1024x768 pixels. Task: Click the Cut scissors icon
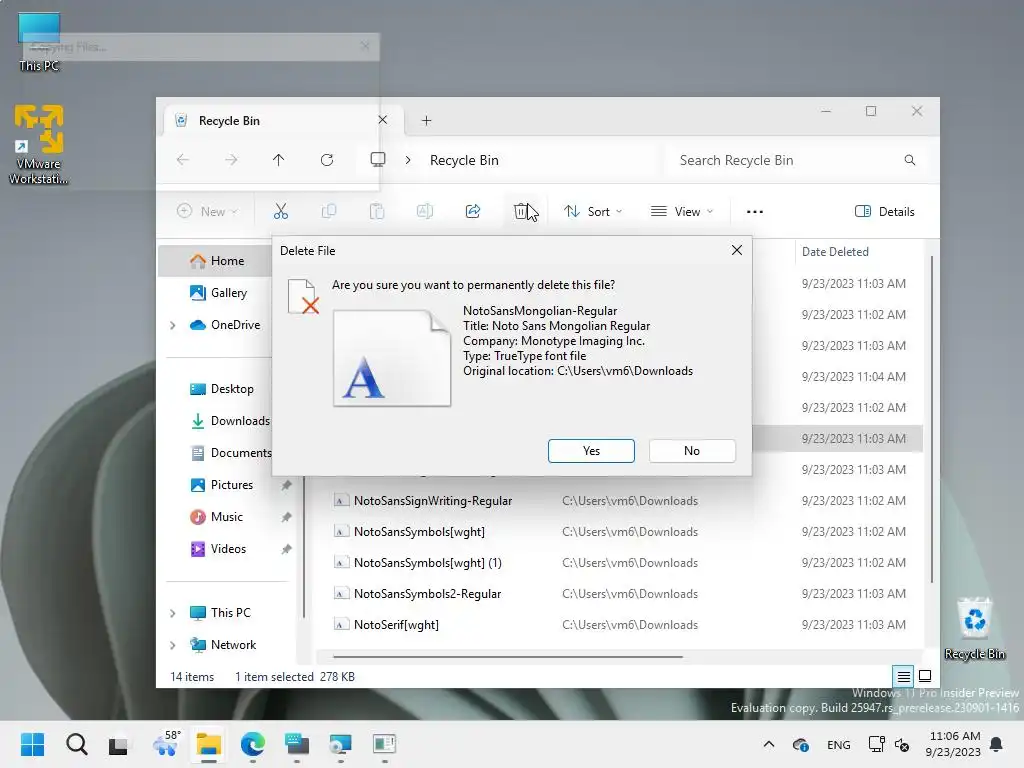pos(280,211)
